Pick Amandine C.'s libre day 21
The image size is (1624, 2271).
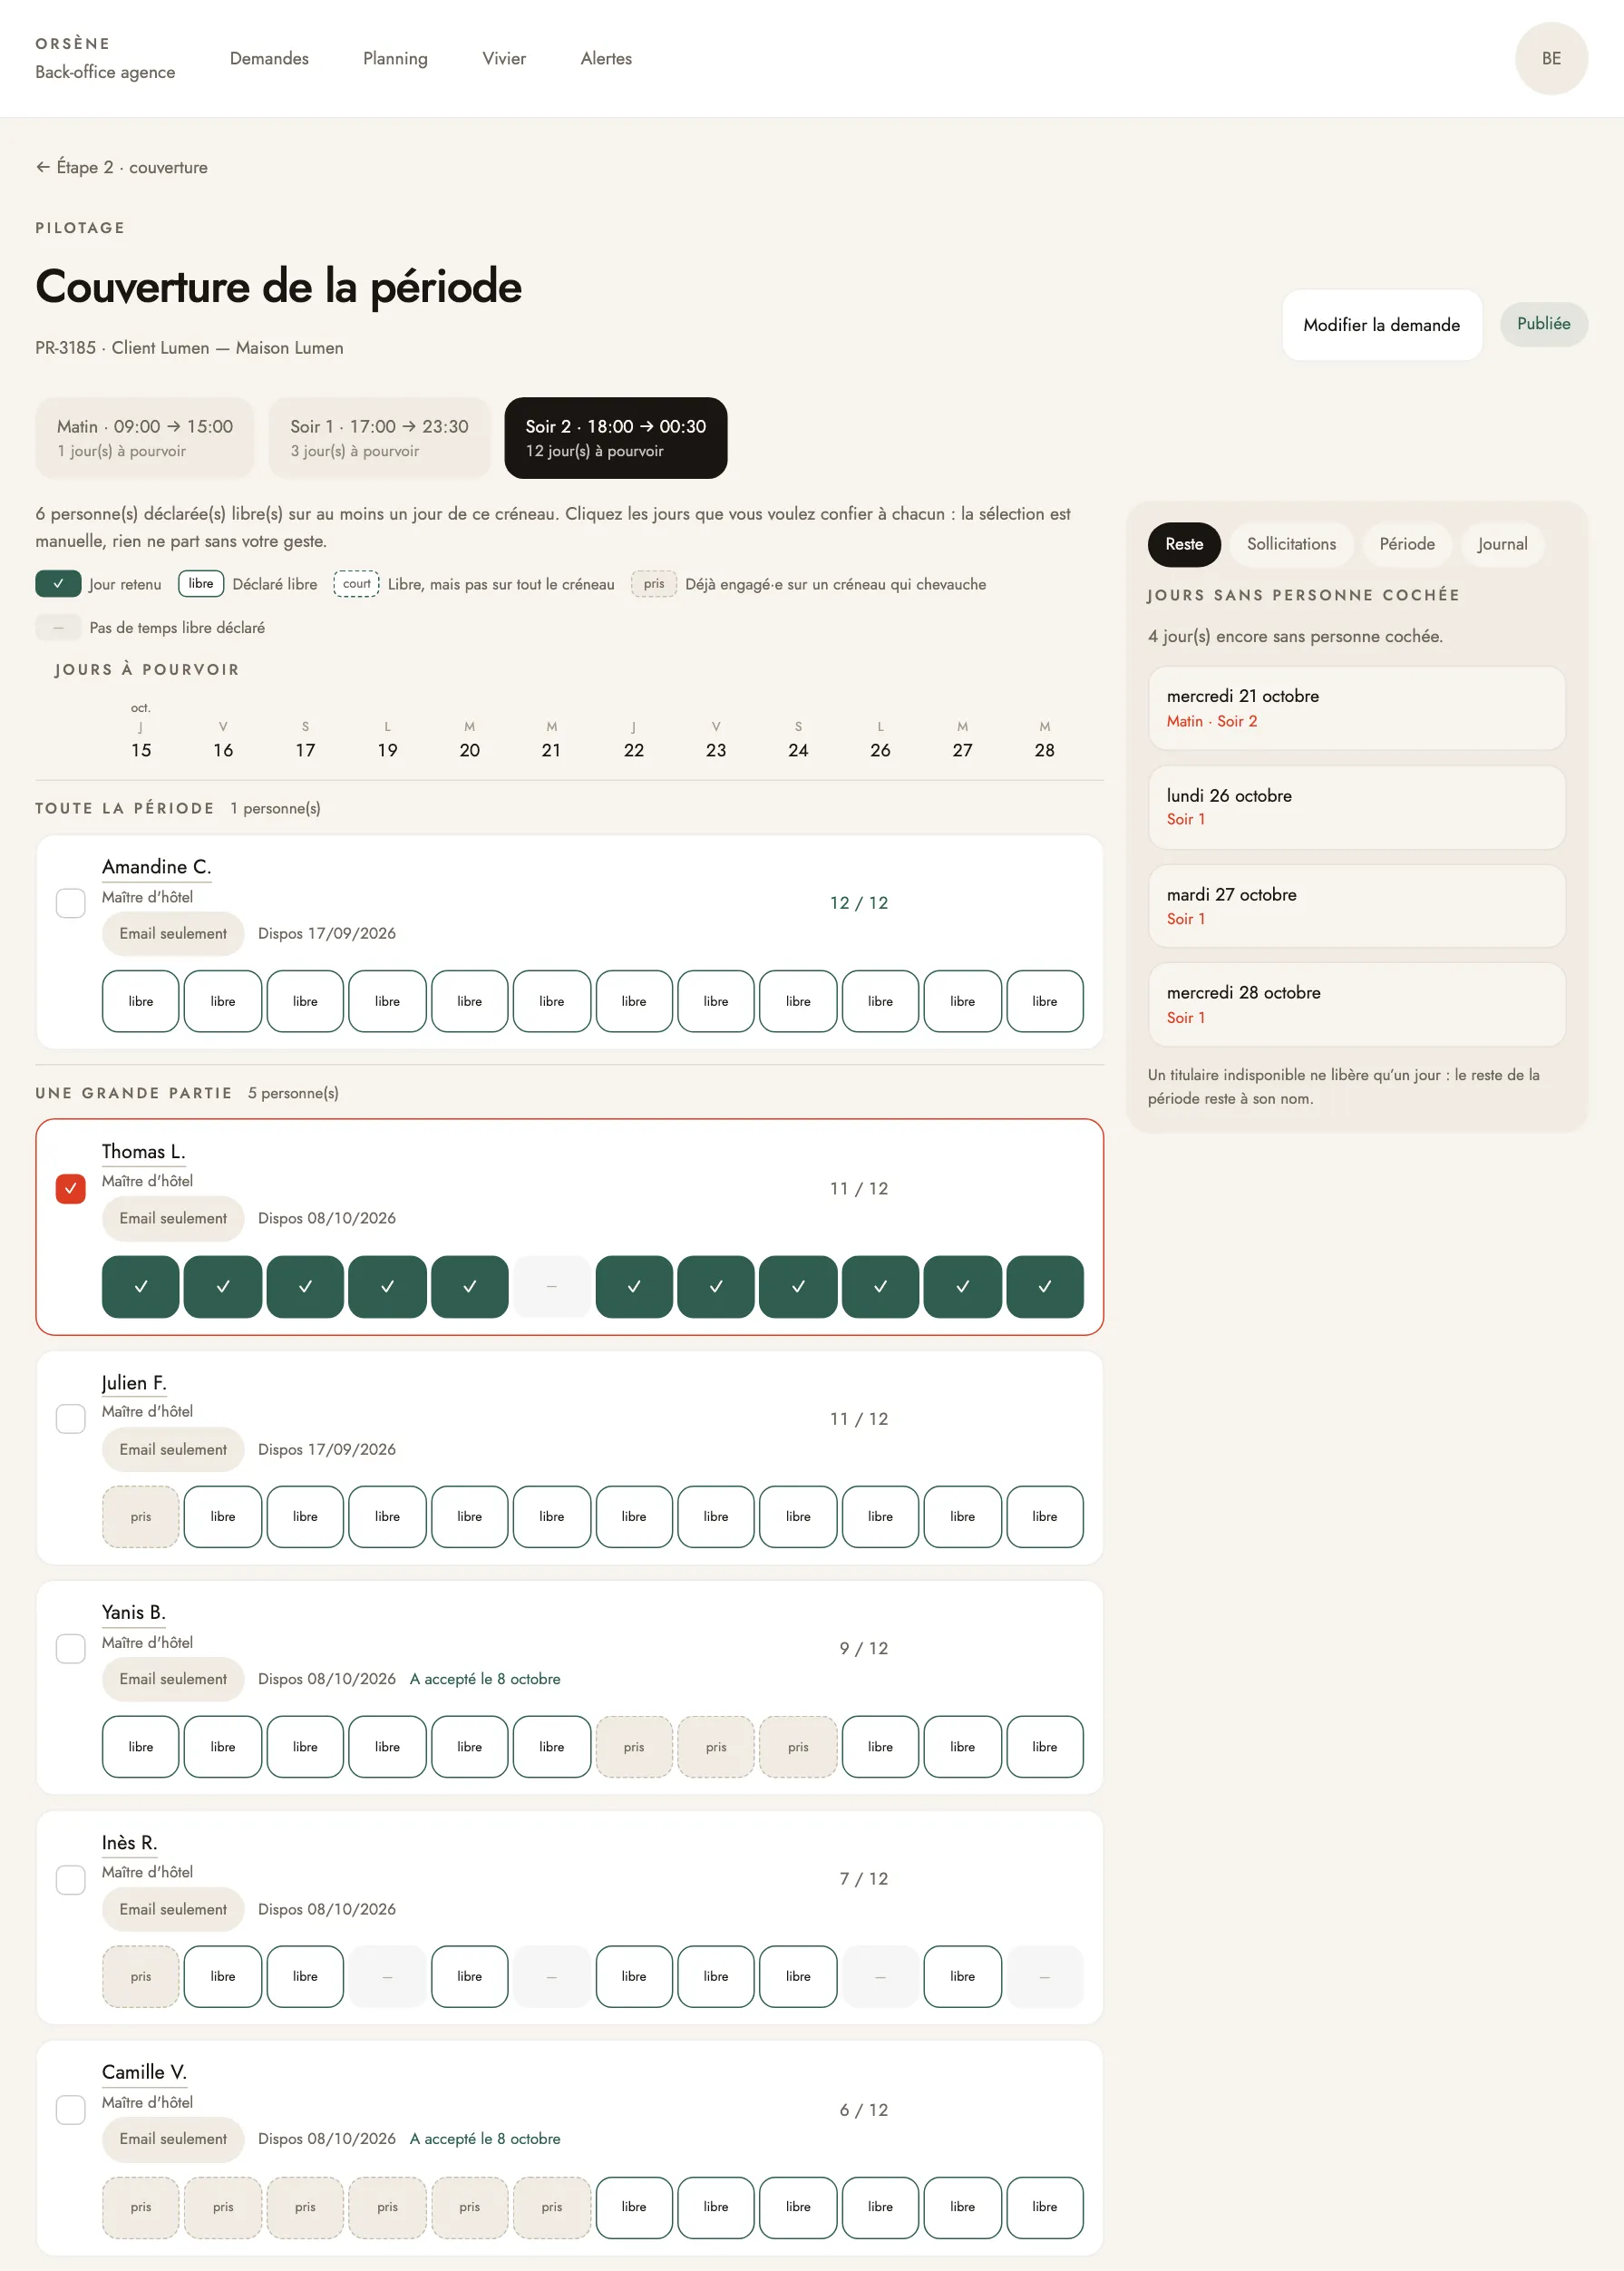pos(552,1001)
